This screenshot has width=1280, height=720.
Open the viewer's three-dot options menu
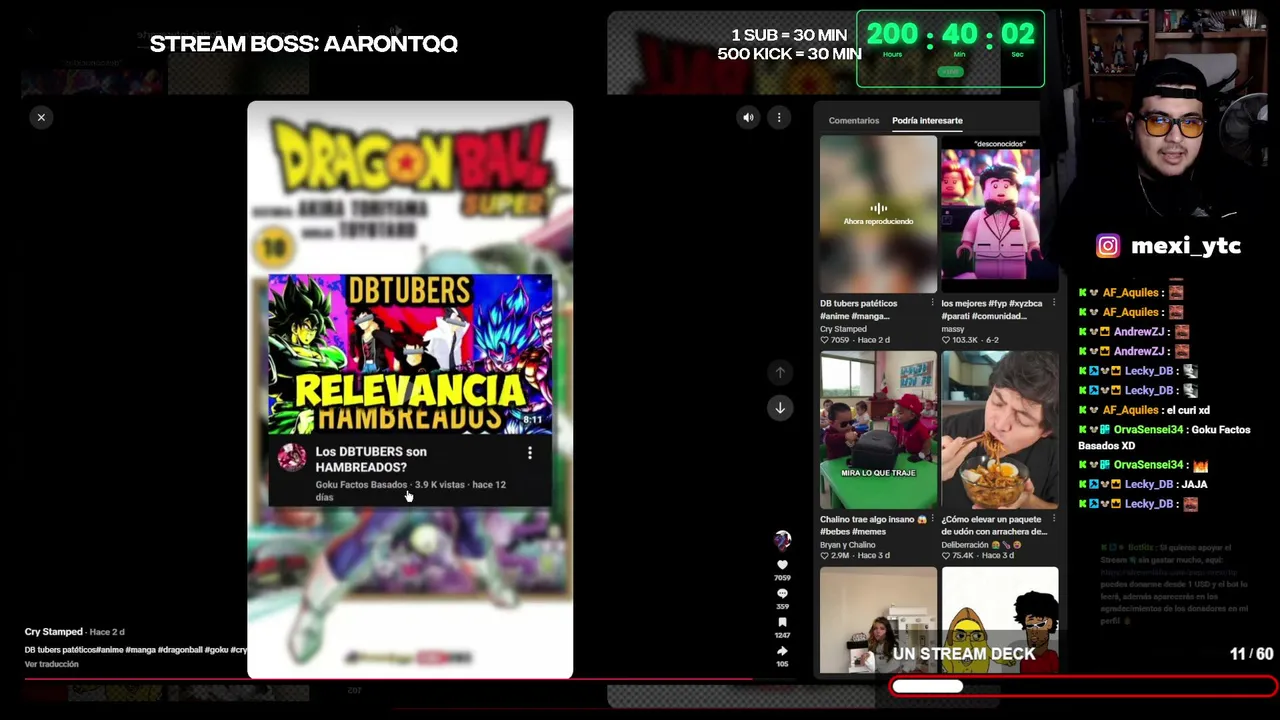point(779,118)
